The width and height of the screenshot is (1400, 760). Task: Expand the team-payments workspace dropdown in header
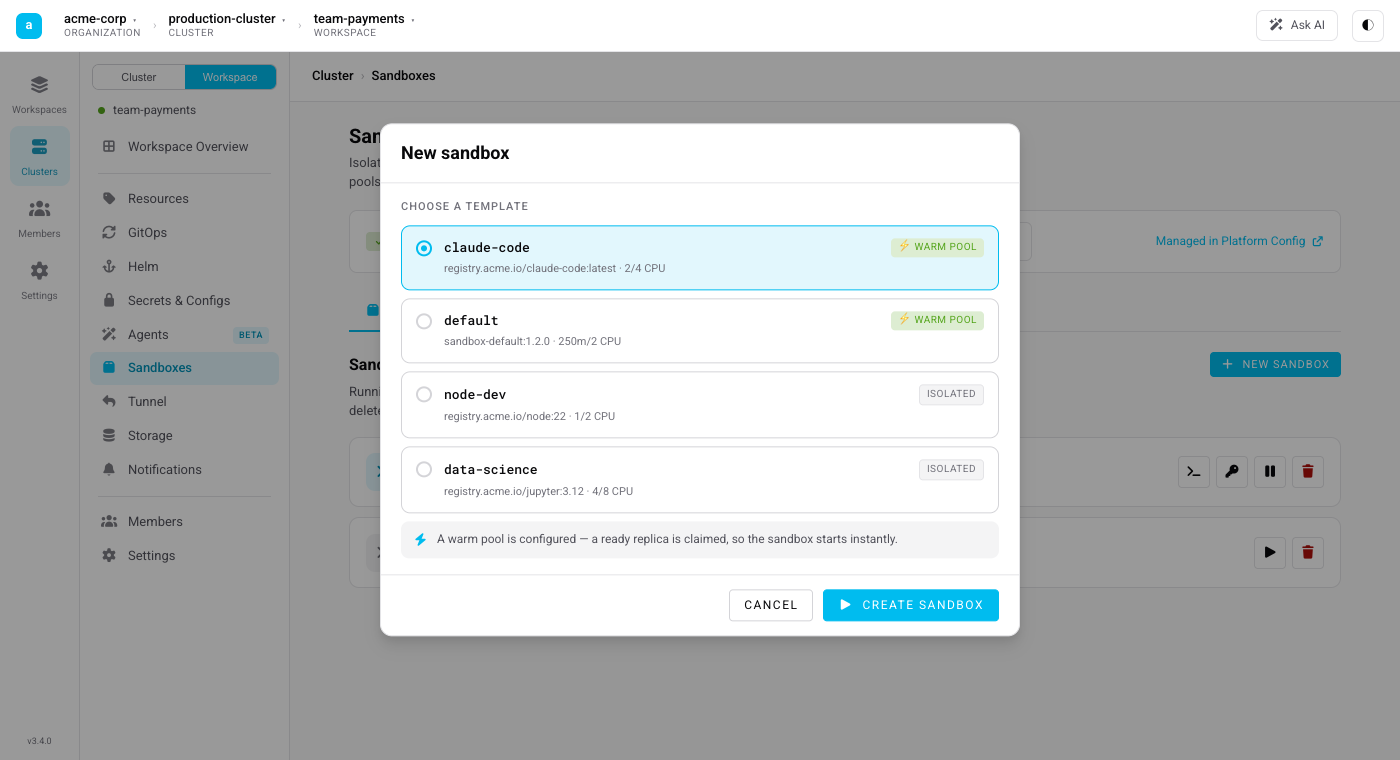[x=364, y=25]
